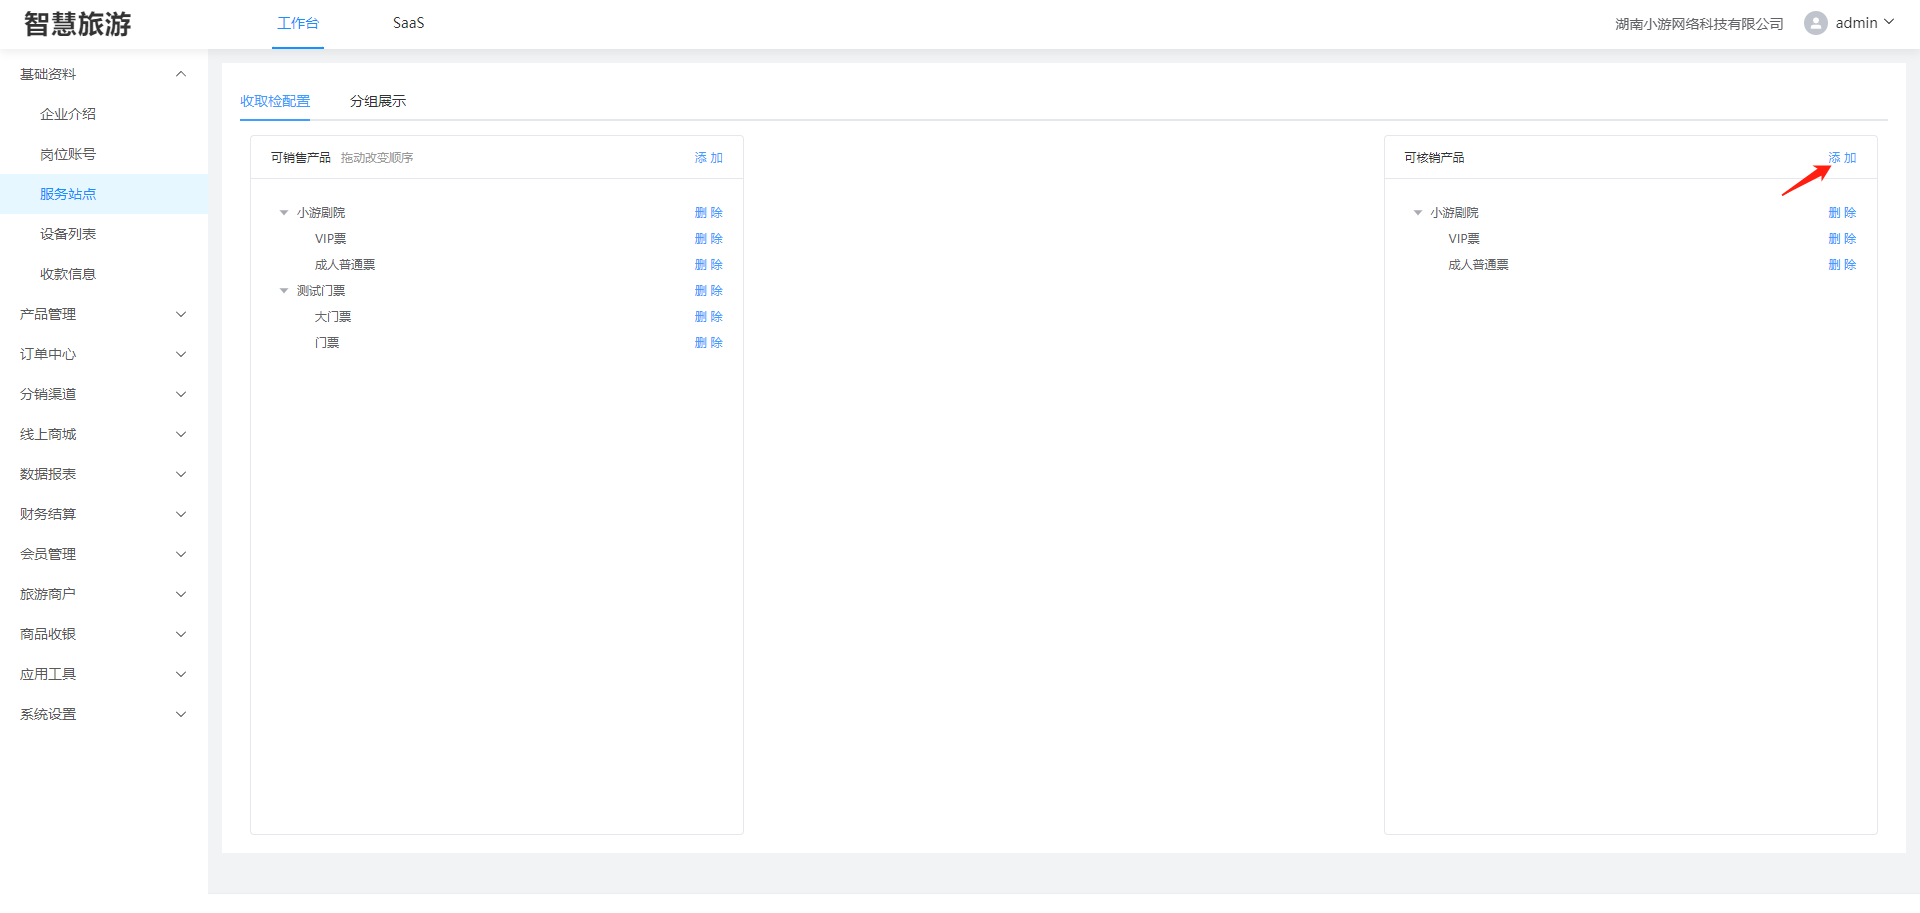1920x913 pixels.
Task: Expand the 订单中心 sidebar menu
Action: click(x=100, y=354)
